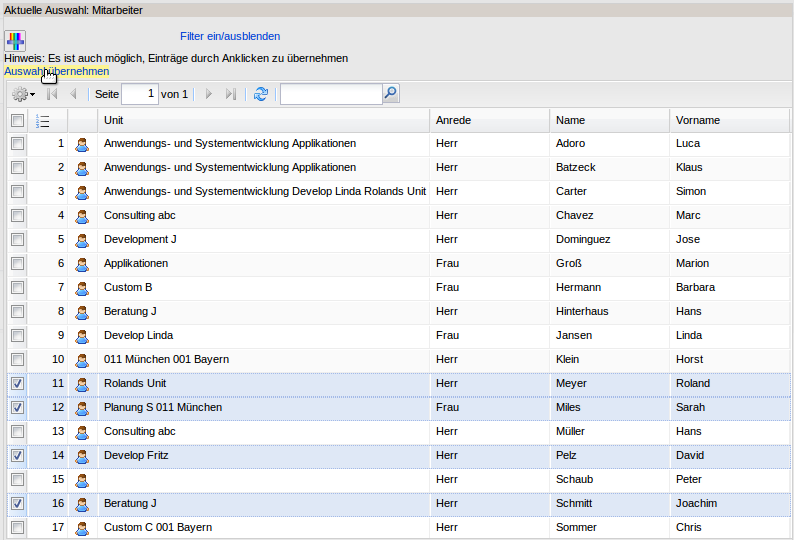The image size is (794, 540).
Task: Click the refresh table icon
Action: [261, 94]
